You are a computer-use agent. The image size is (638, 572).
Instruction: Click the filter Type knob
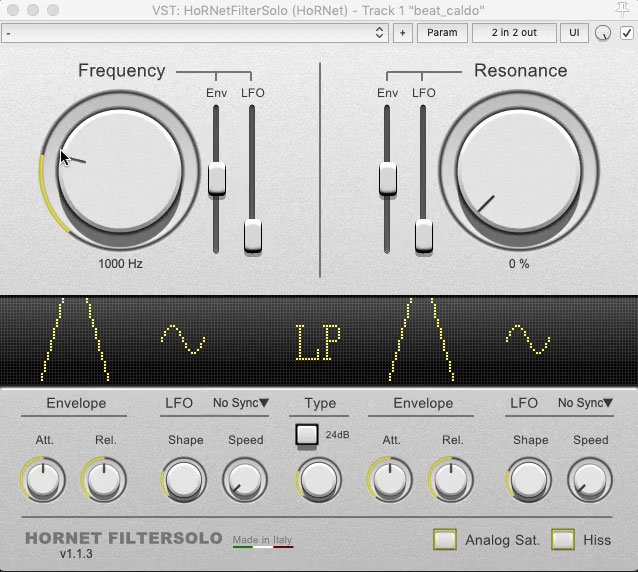[319, 480]
